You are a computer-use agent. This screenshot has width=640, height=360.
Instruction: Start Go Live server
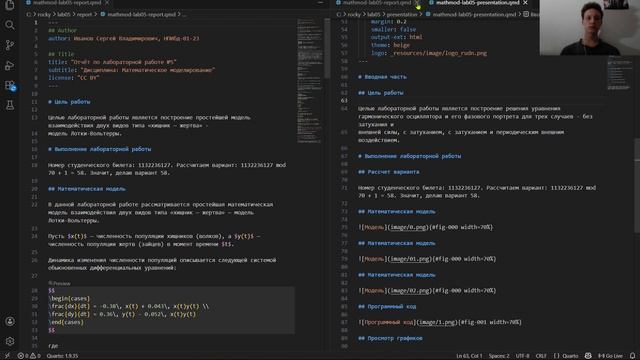tap(610, 356)
